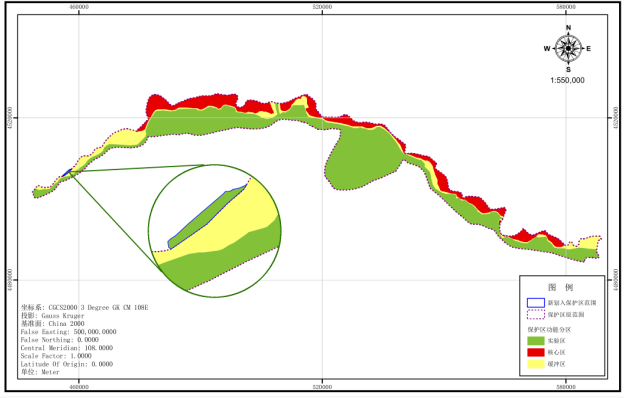Select the green 实验区 legend swatch

pos(536,341)
